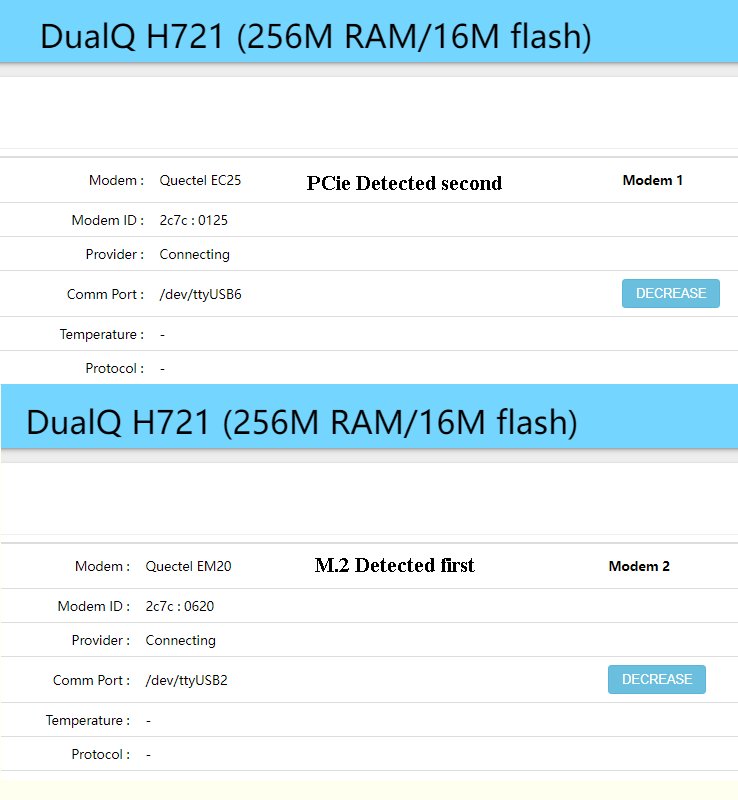Click the top DualQ H721 header title
The width and height of the screenshot is (738, 800).
(315, 36)
